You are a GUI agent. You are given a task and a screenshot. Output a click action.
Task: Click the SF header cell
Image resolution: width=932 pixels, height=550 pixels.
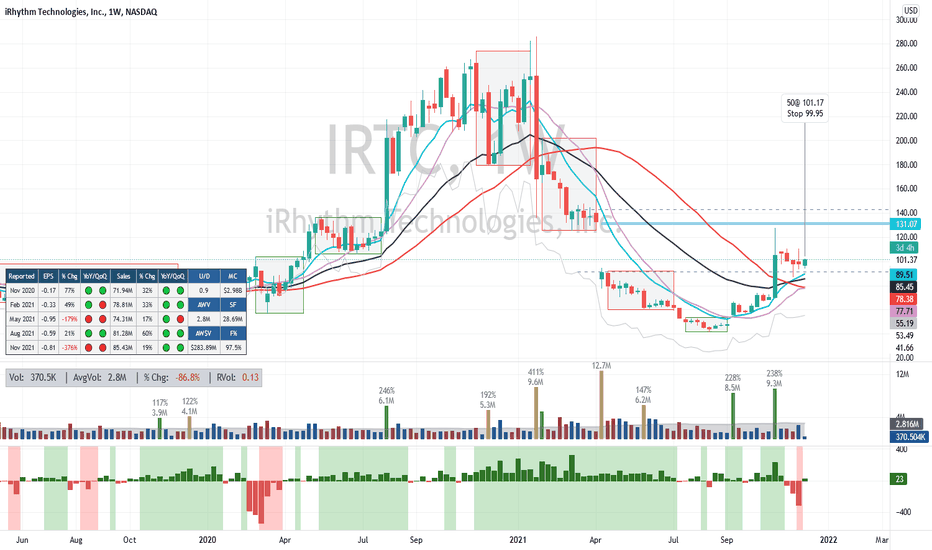pos(233,304)
